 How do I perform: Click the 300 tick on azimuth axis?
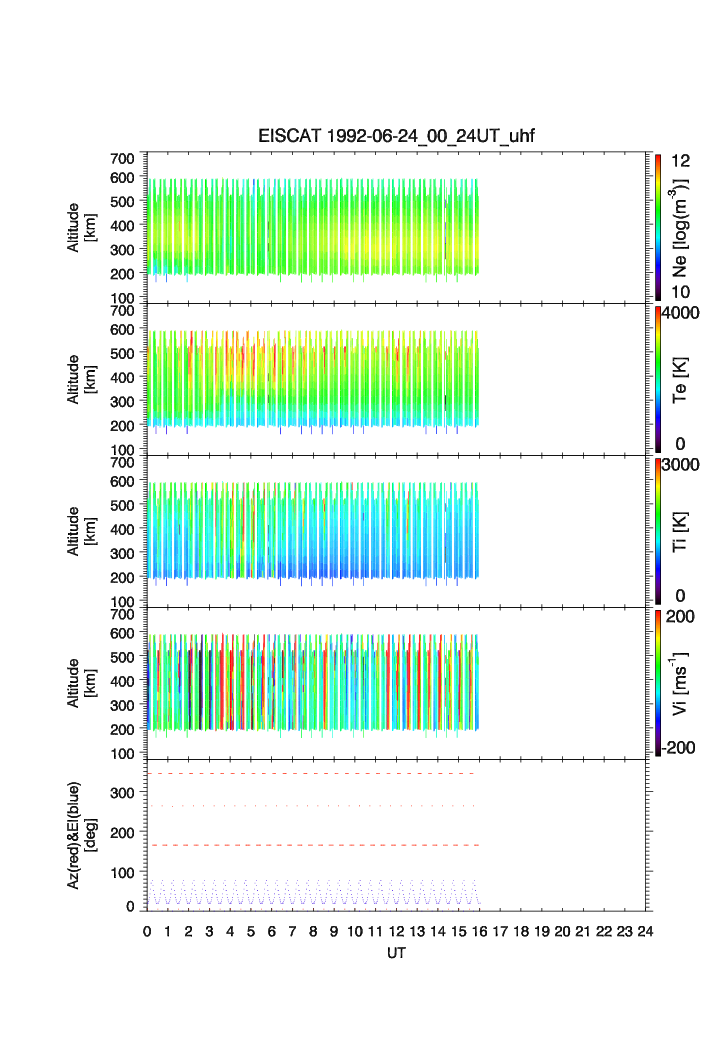click(122, 793)
